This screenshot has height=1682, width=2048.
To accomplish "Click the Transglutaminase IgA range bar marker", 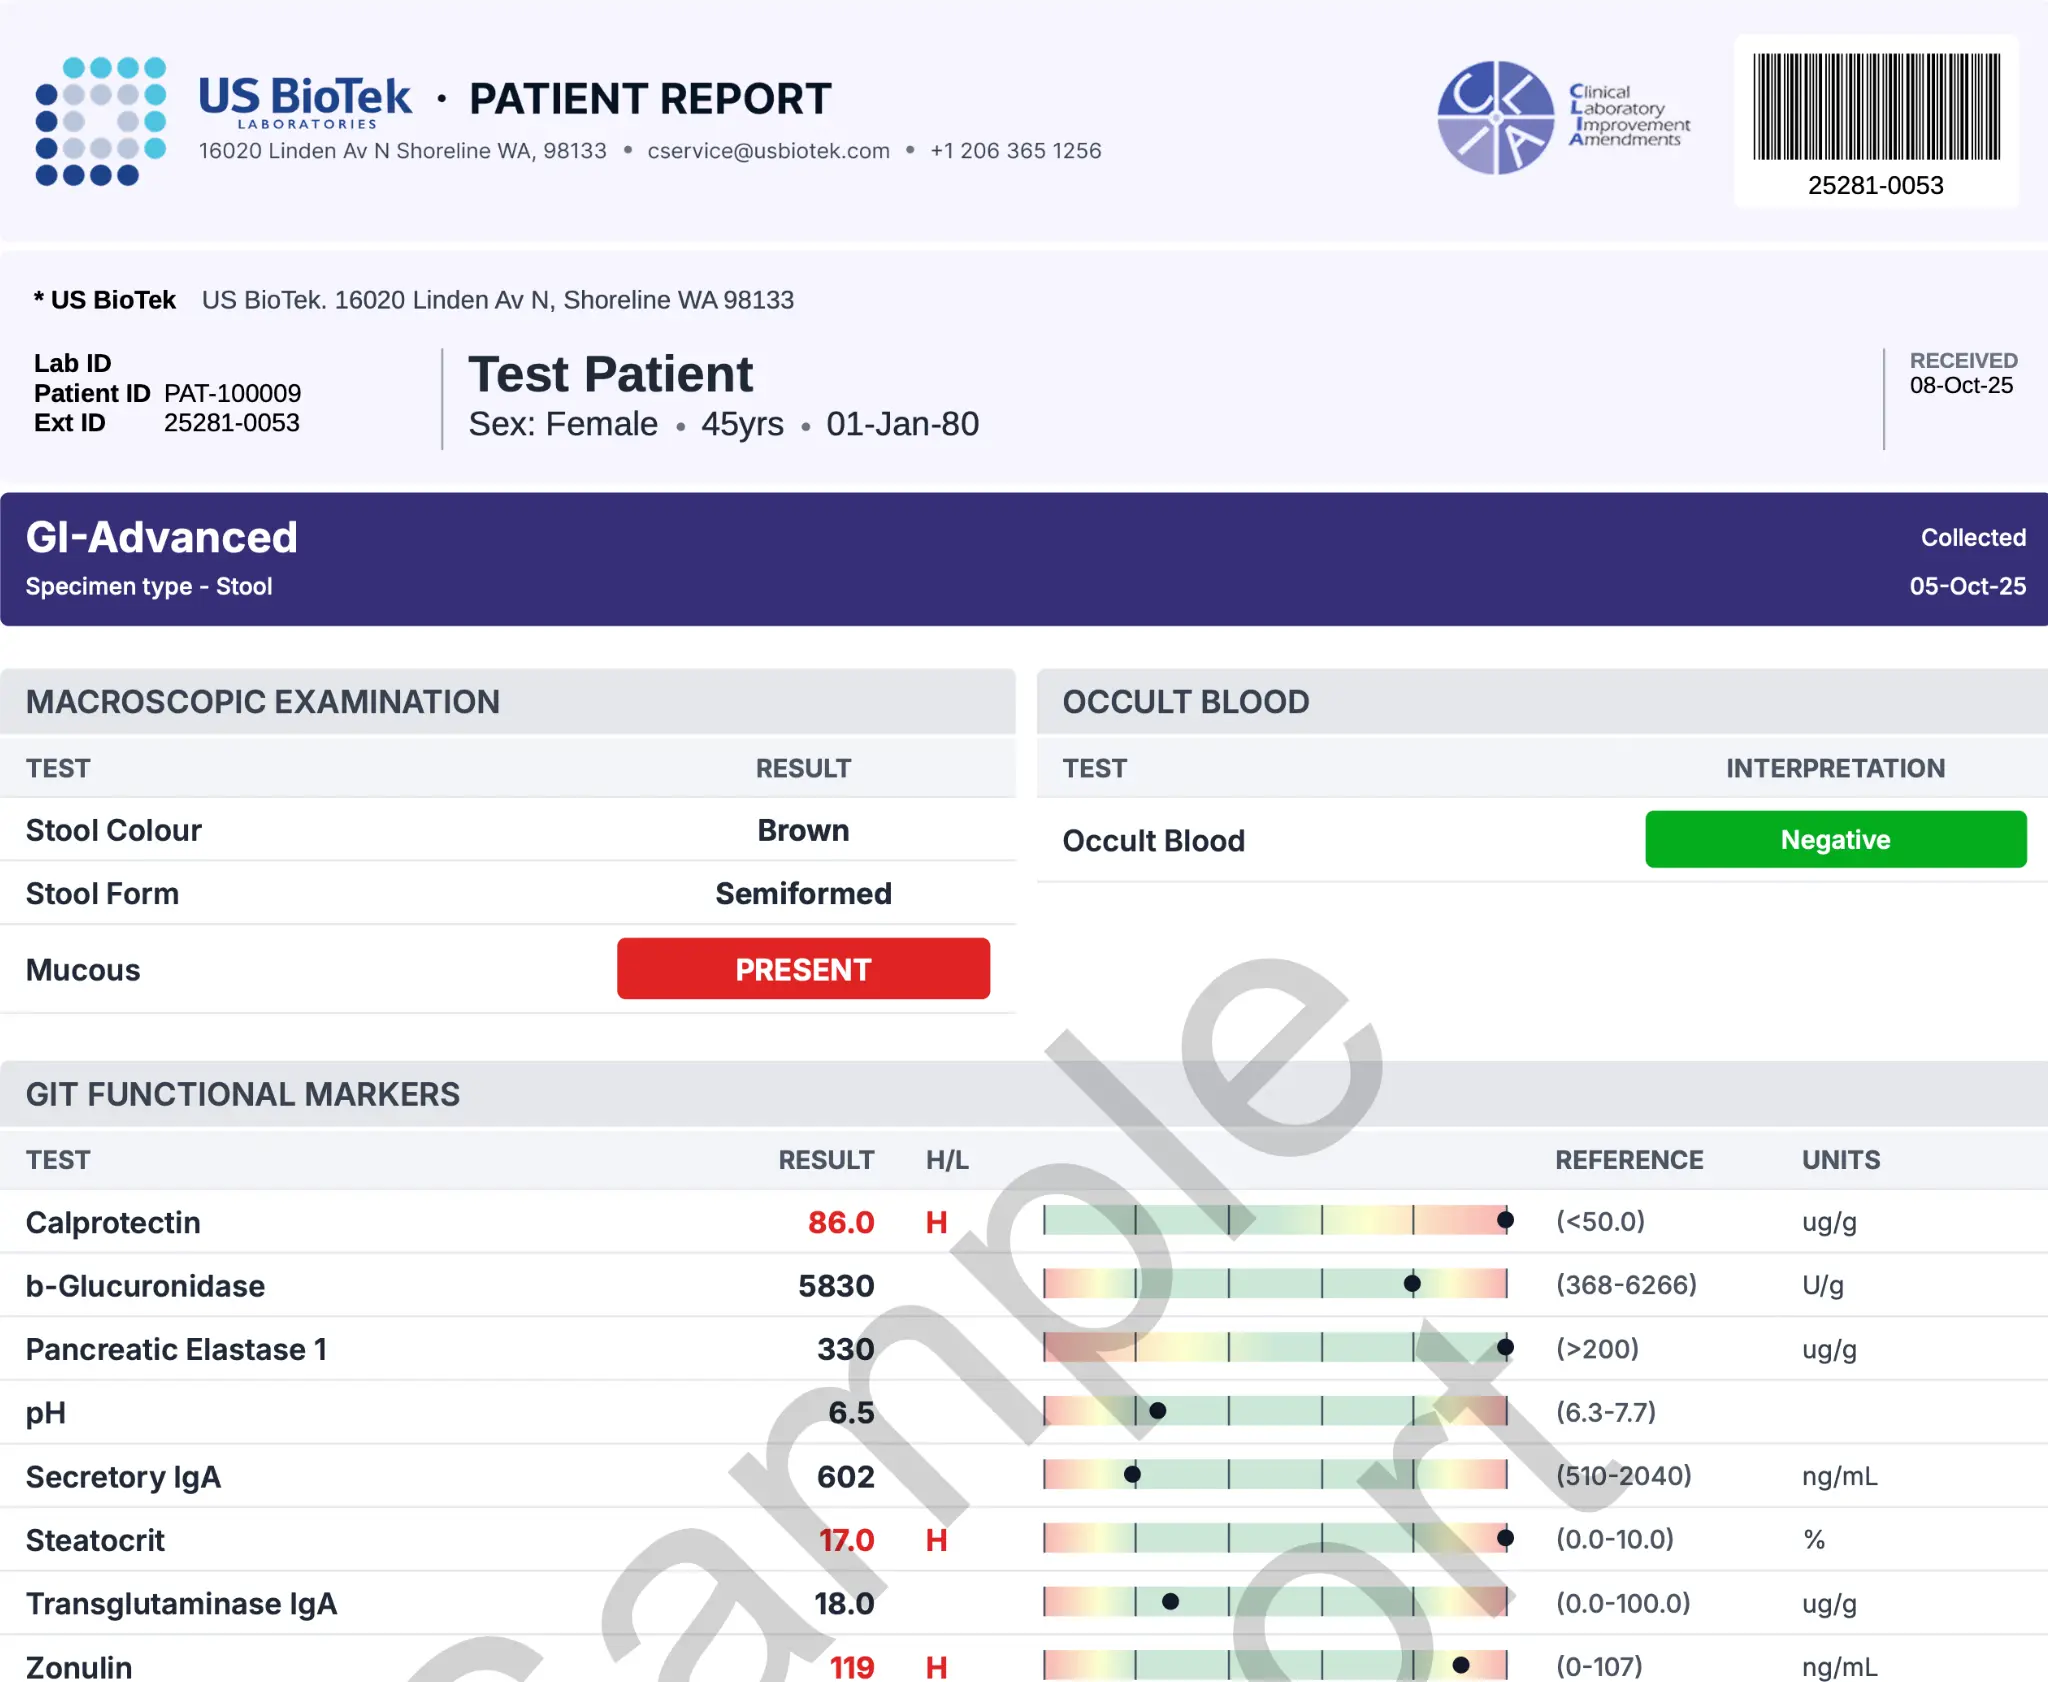I will (x=1171, y=1602).
